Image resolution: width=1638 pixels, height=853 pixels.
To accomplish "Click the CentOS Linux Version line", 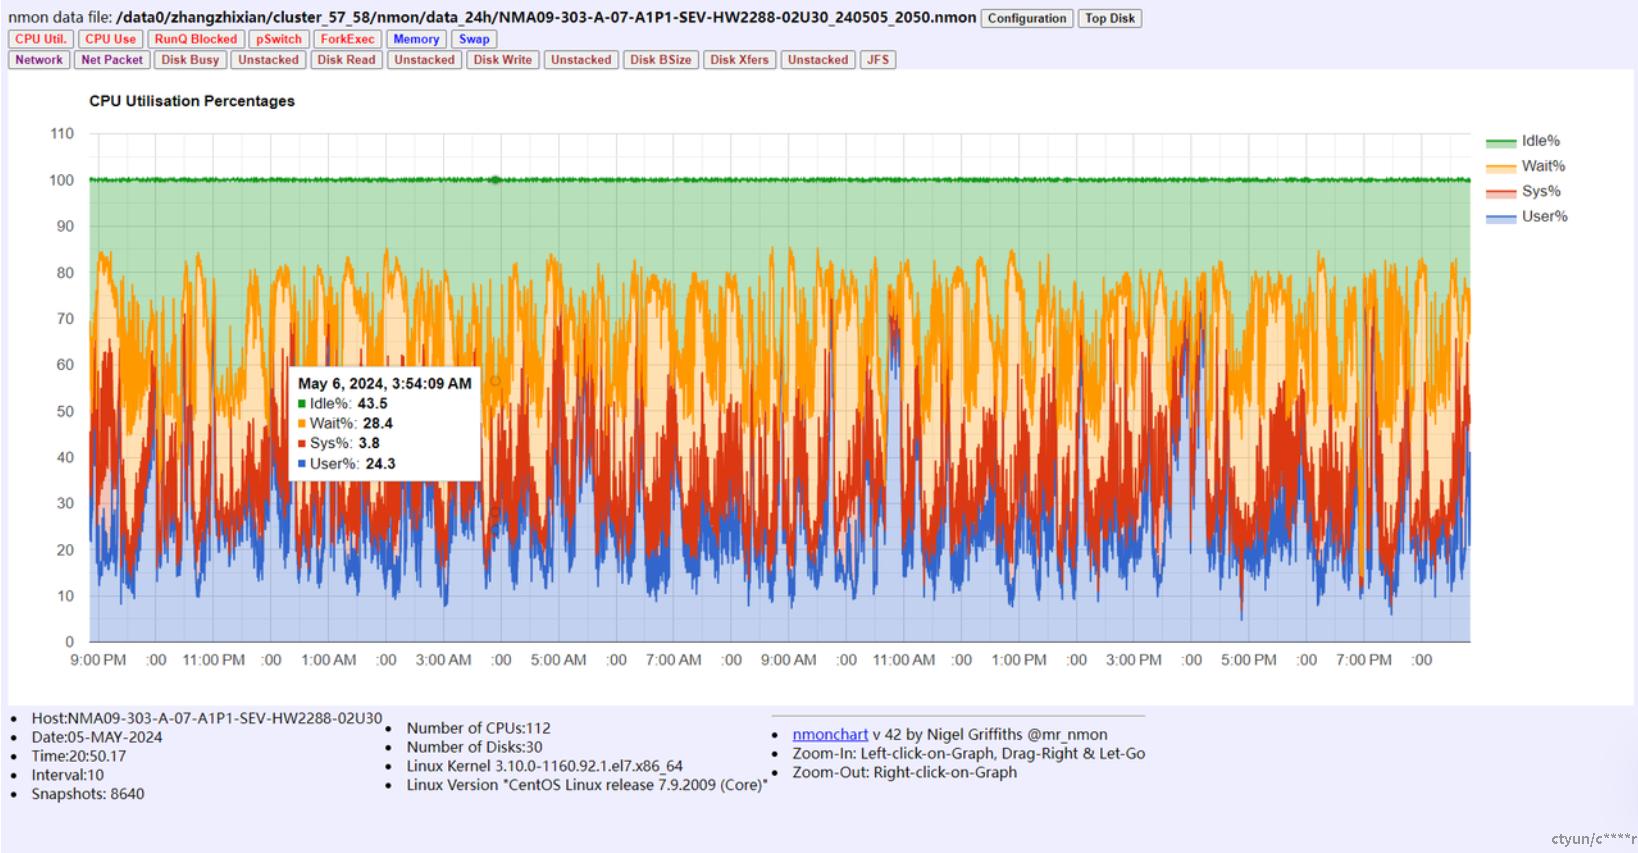I will point(587,785).
